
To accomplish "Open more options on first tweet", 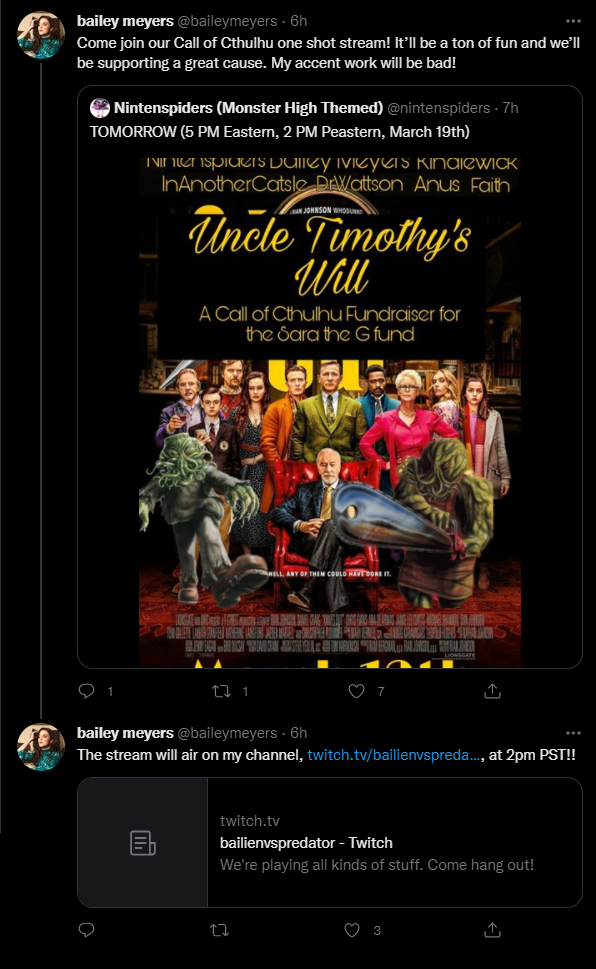I will (x=573, y=21).
